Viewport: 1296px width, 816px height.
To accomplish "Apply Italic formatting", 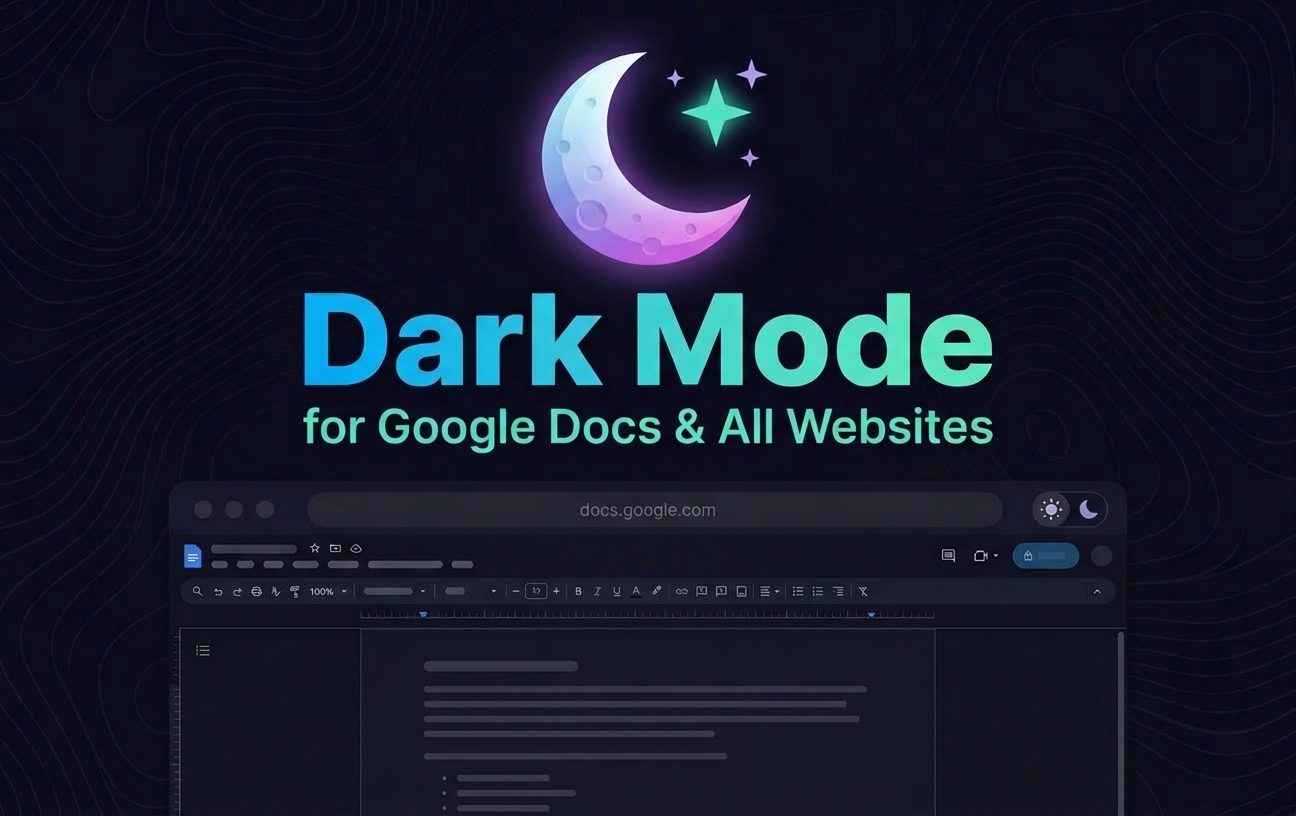I will [597, 590].
